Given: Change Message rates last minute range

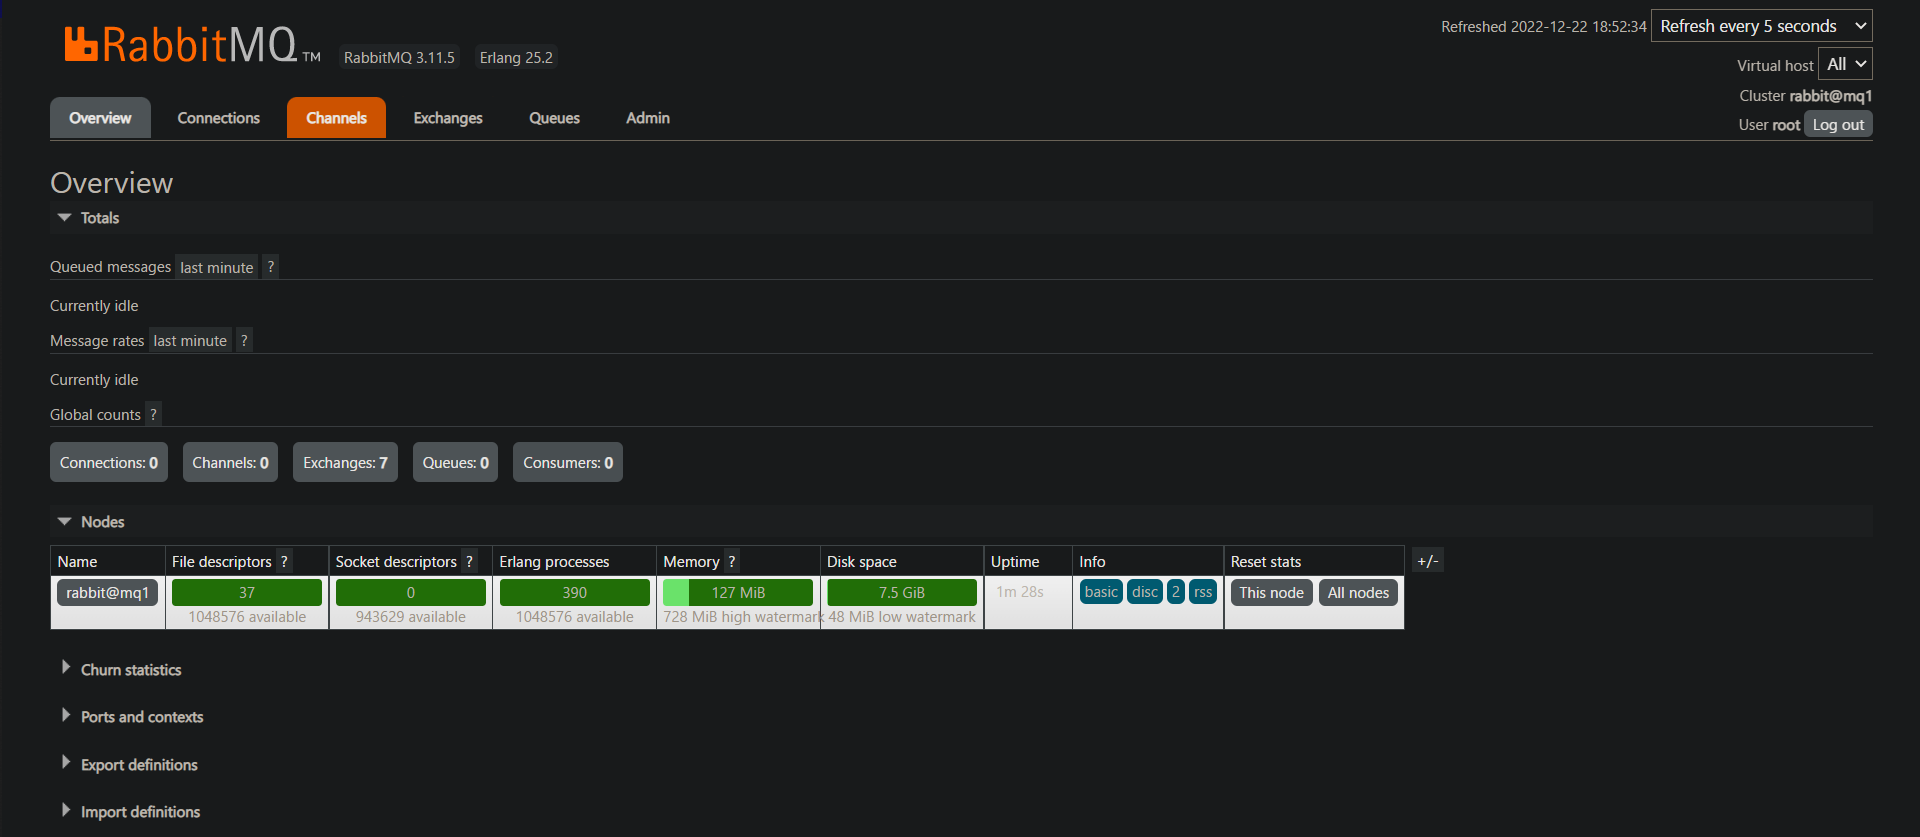Looking at the screenshot, I should [190, 340].
